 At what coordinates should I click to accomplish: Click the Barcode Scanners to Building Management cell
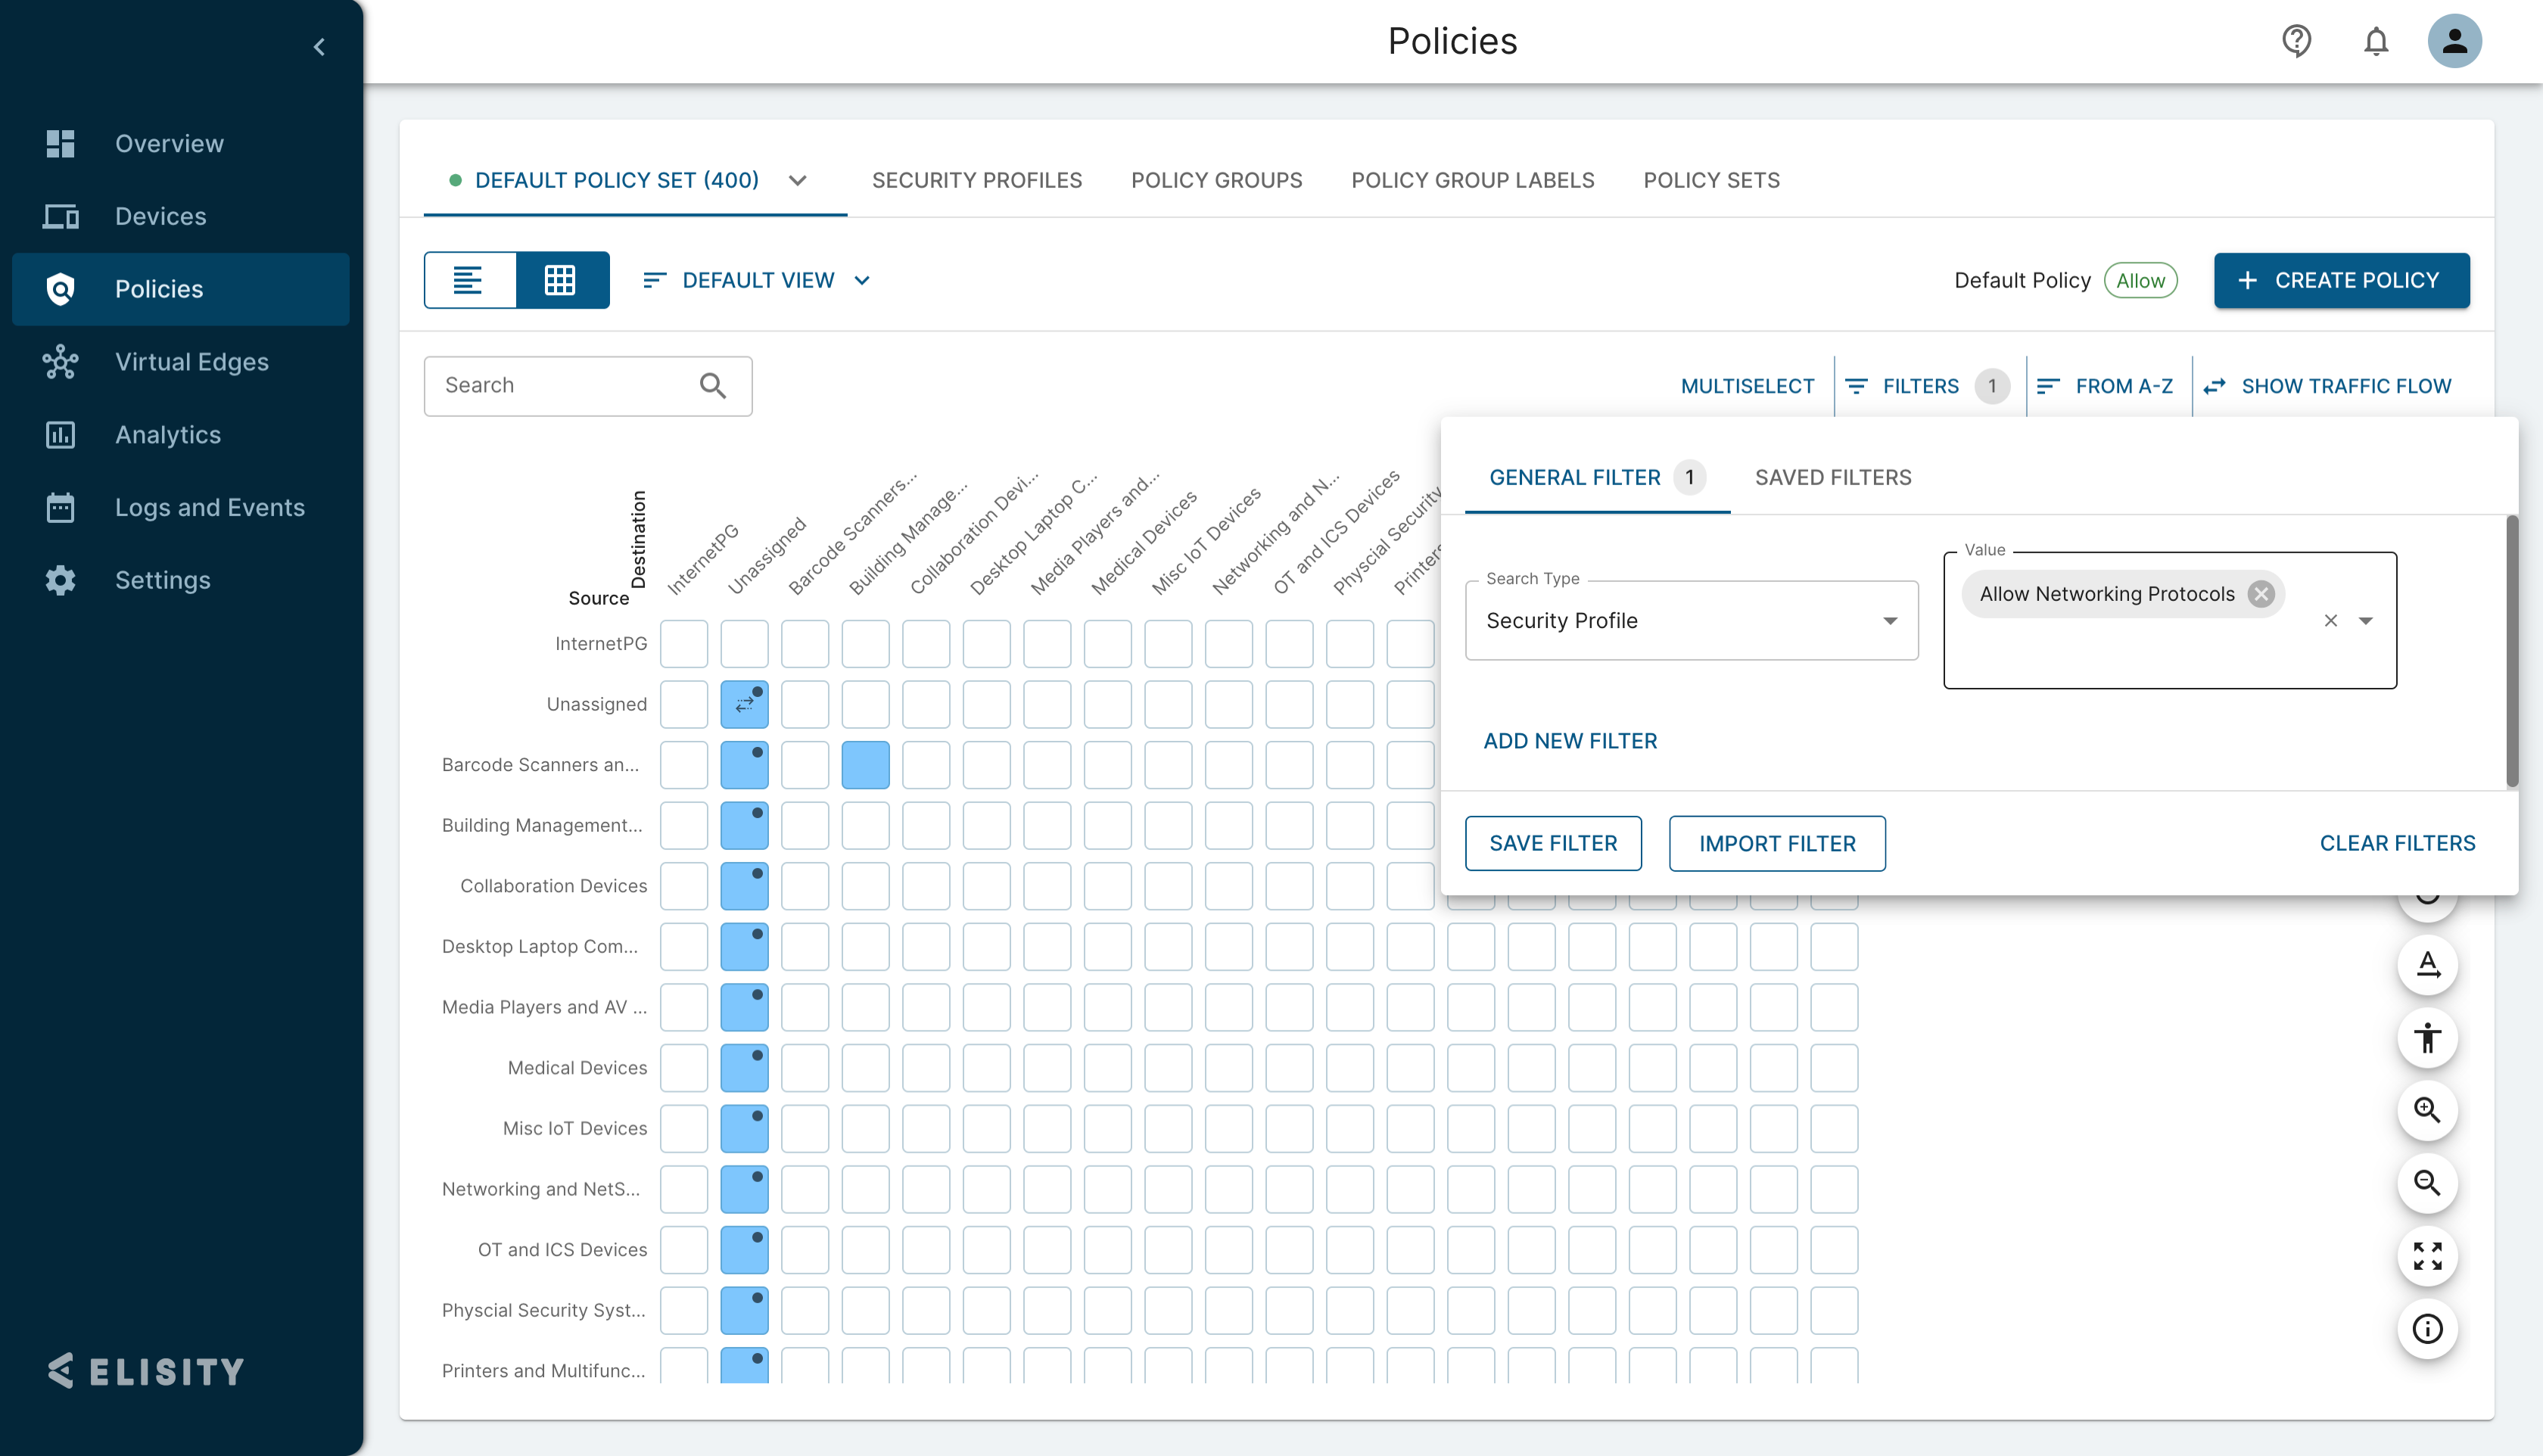tap(865, 765)
